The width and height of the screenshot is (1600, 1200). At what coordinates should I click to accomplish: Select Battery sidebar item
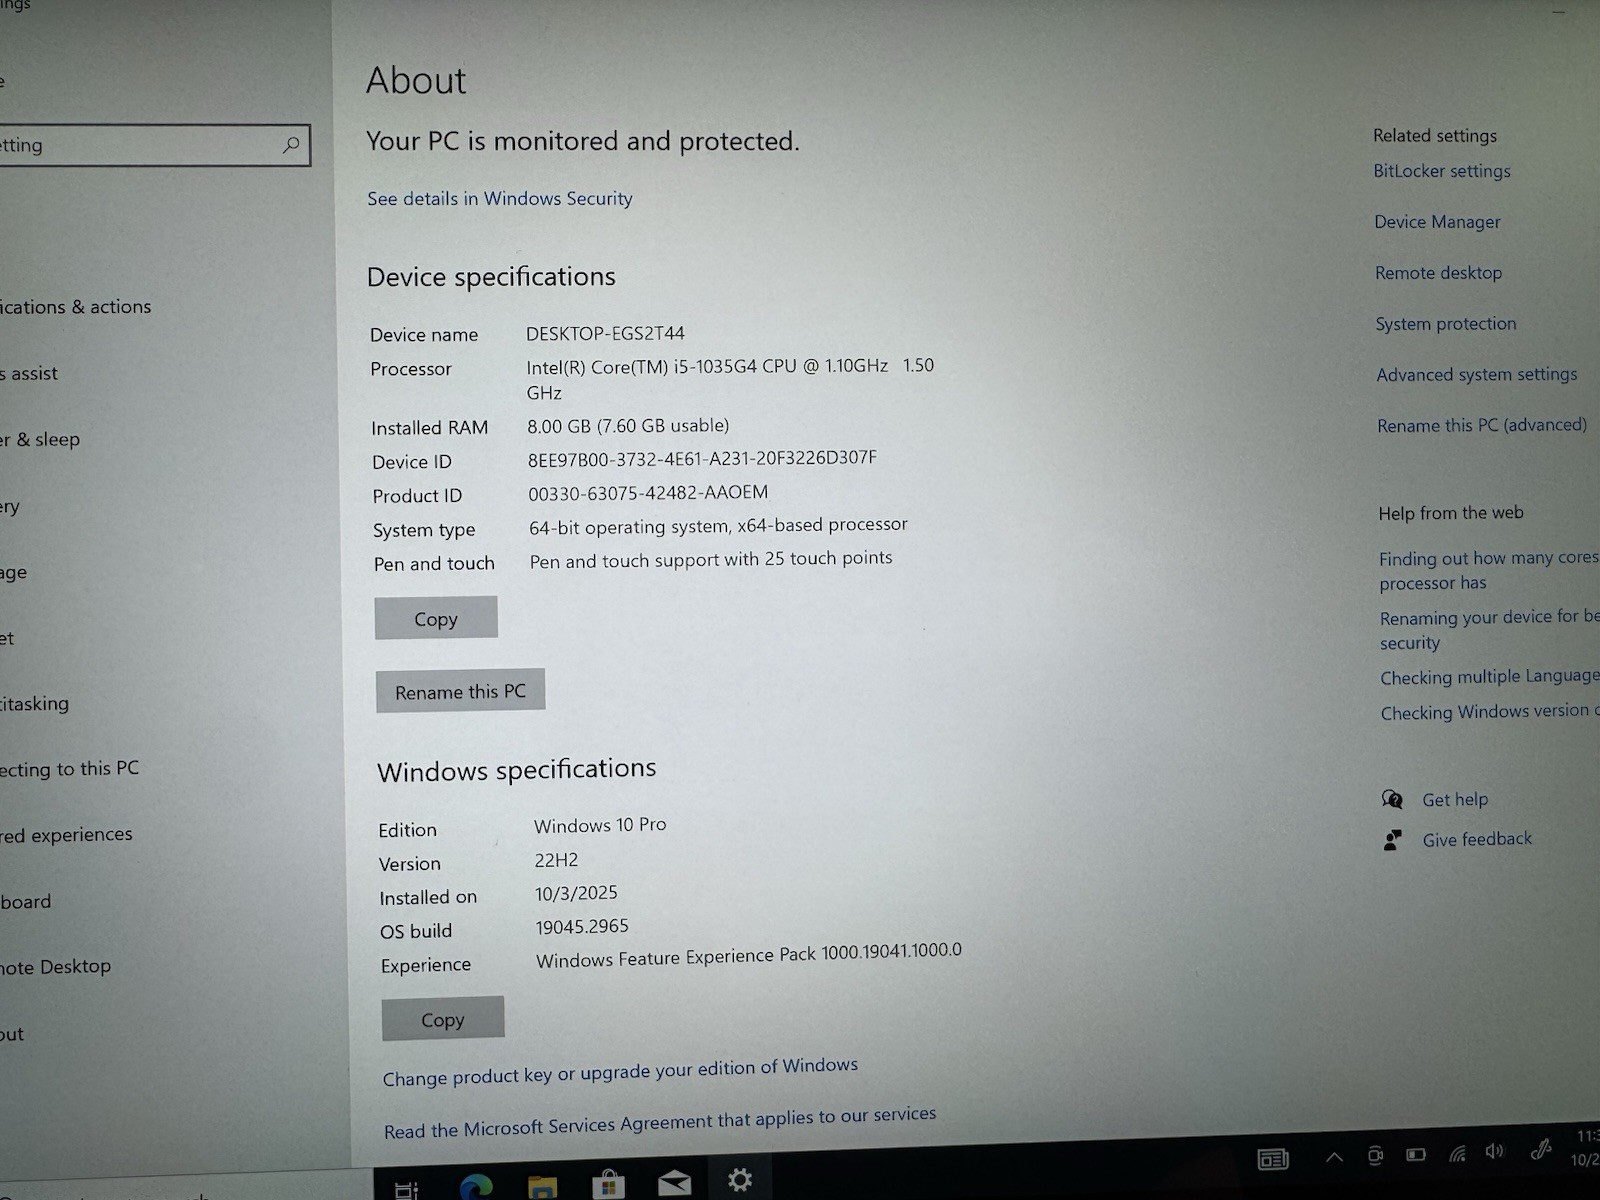point(10,507)
